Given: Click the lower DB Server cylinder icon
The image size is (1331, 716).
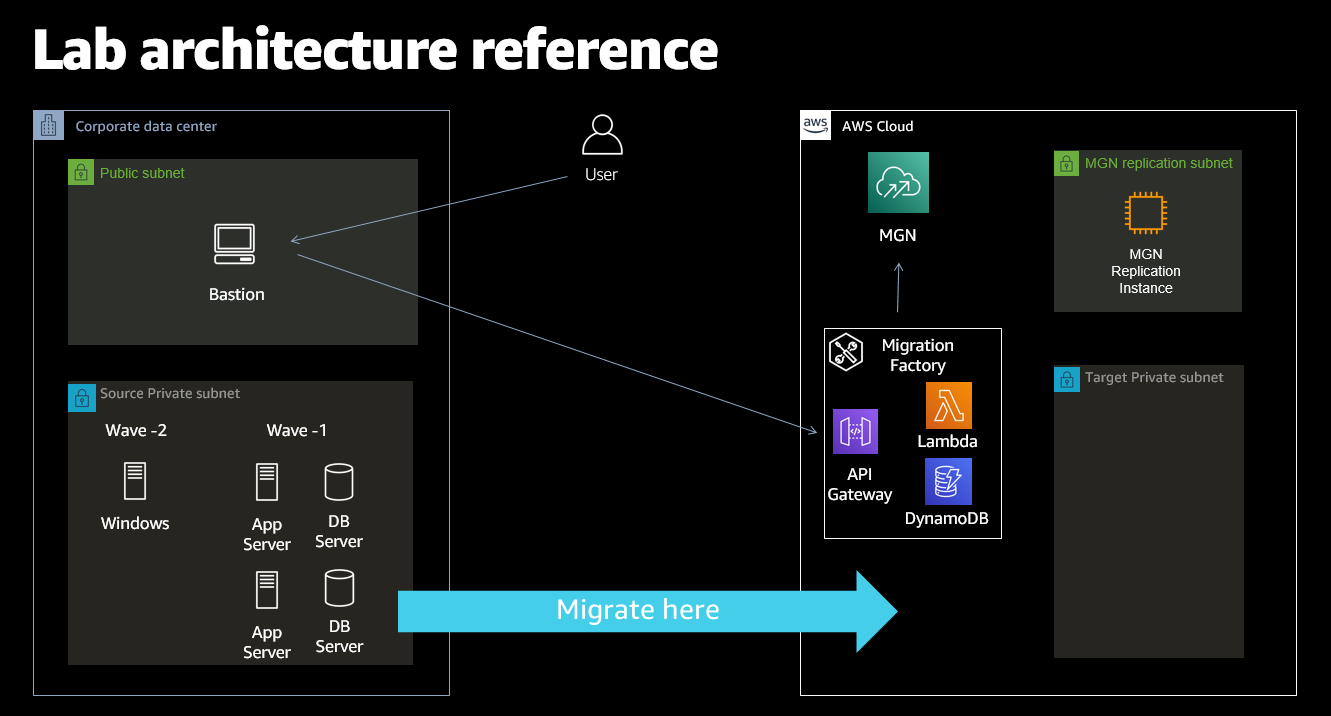Looking at the screenshot, I should coord(339,588).
